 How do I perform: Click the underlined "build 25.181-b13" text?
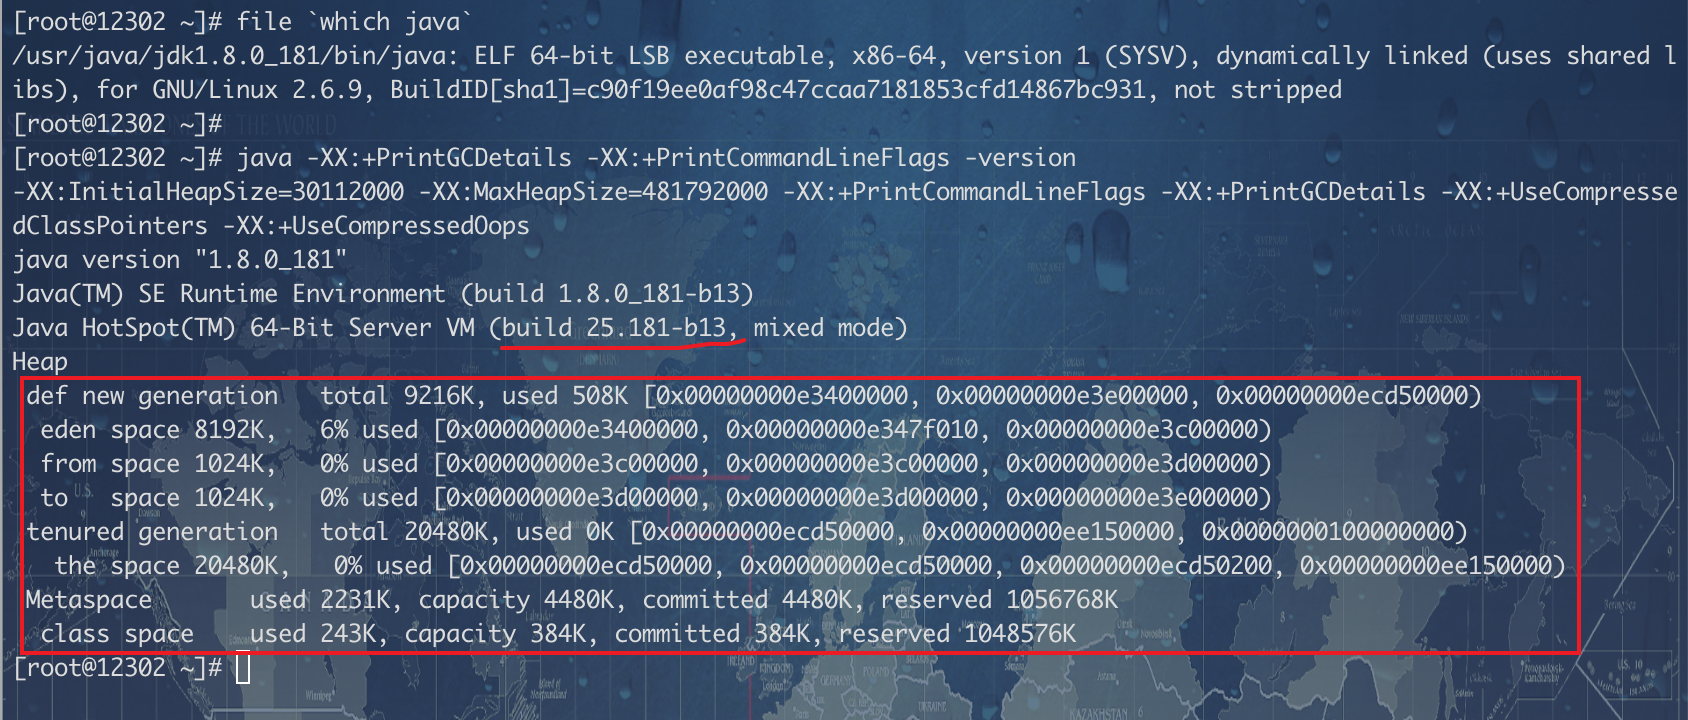614,328
